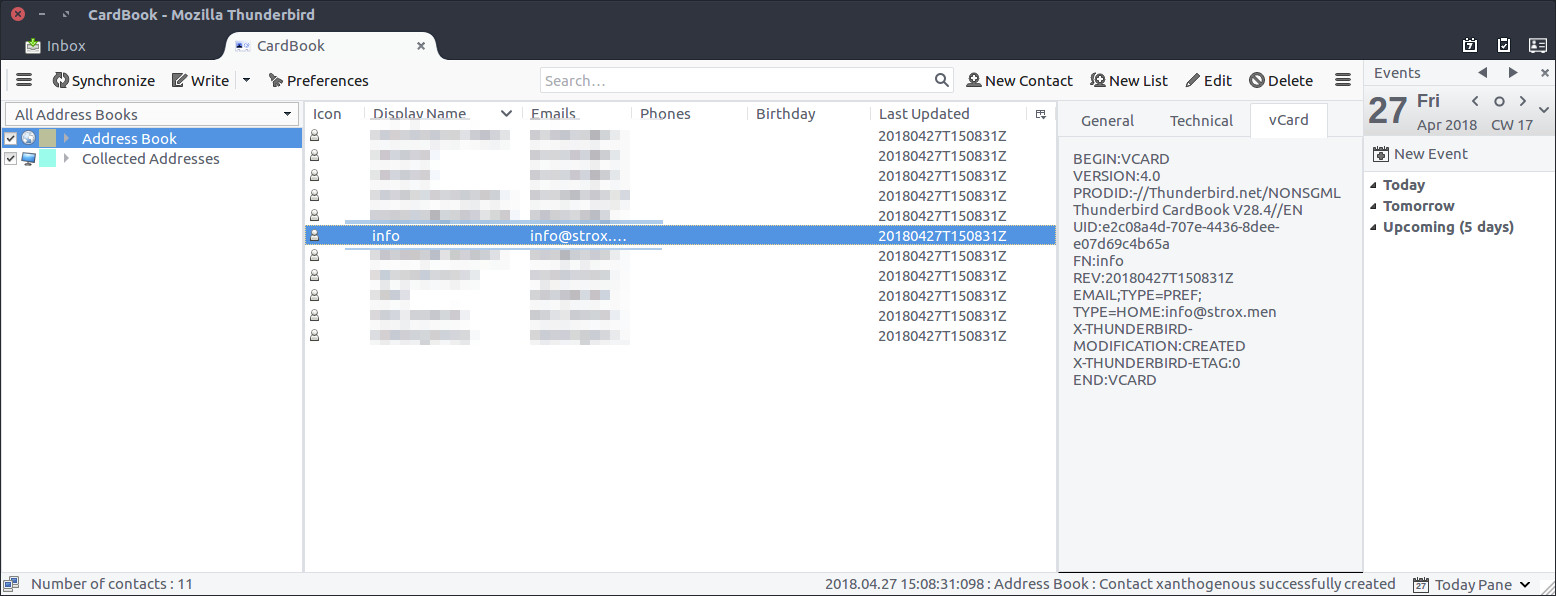The width and height of the screenshot is (1556, 596).
Task: Collapse the Tomorrow events section
Action: click(1373, 206)
